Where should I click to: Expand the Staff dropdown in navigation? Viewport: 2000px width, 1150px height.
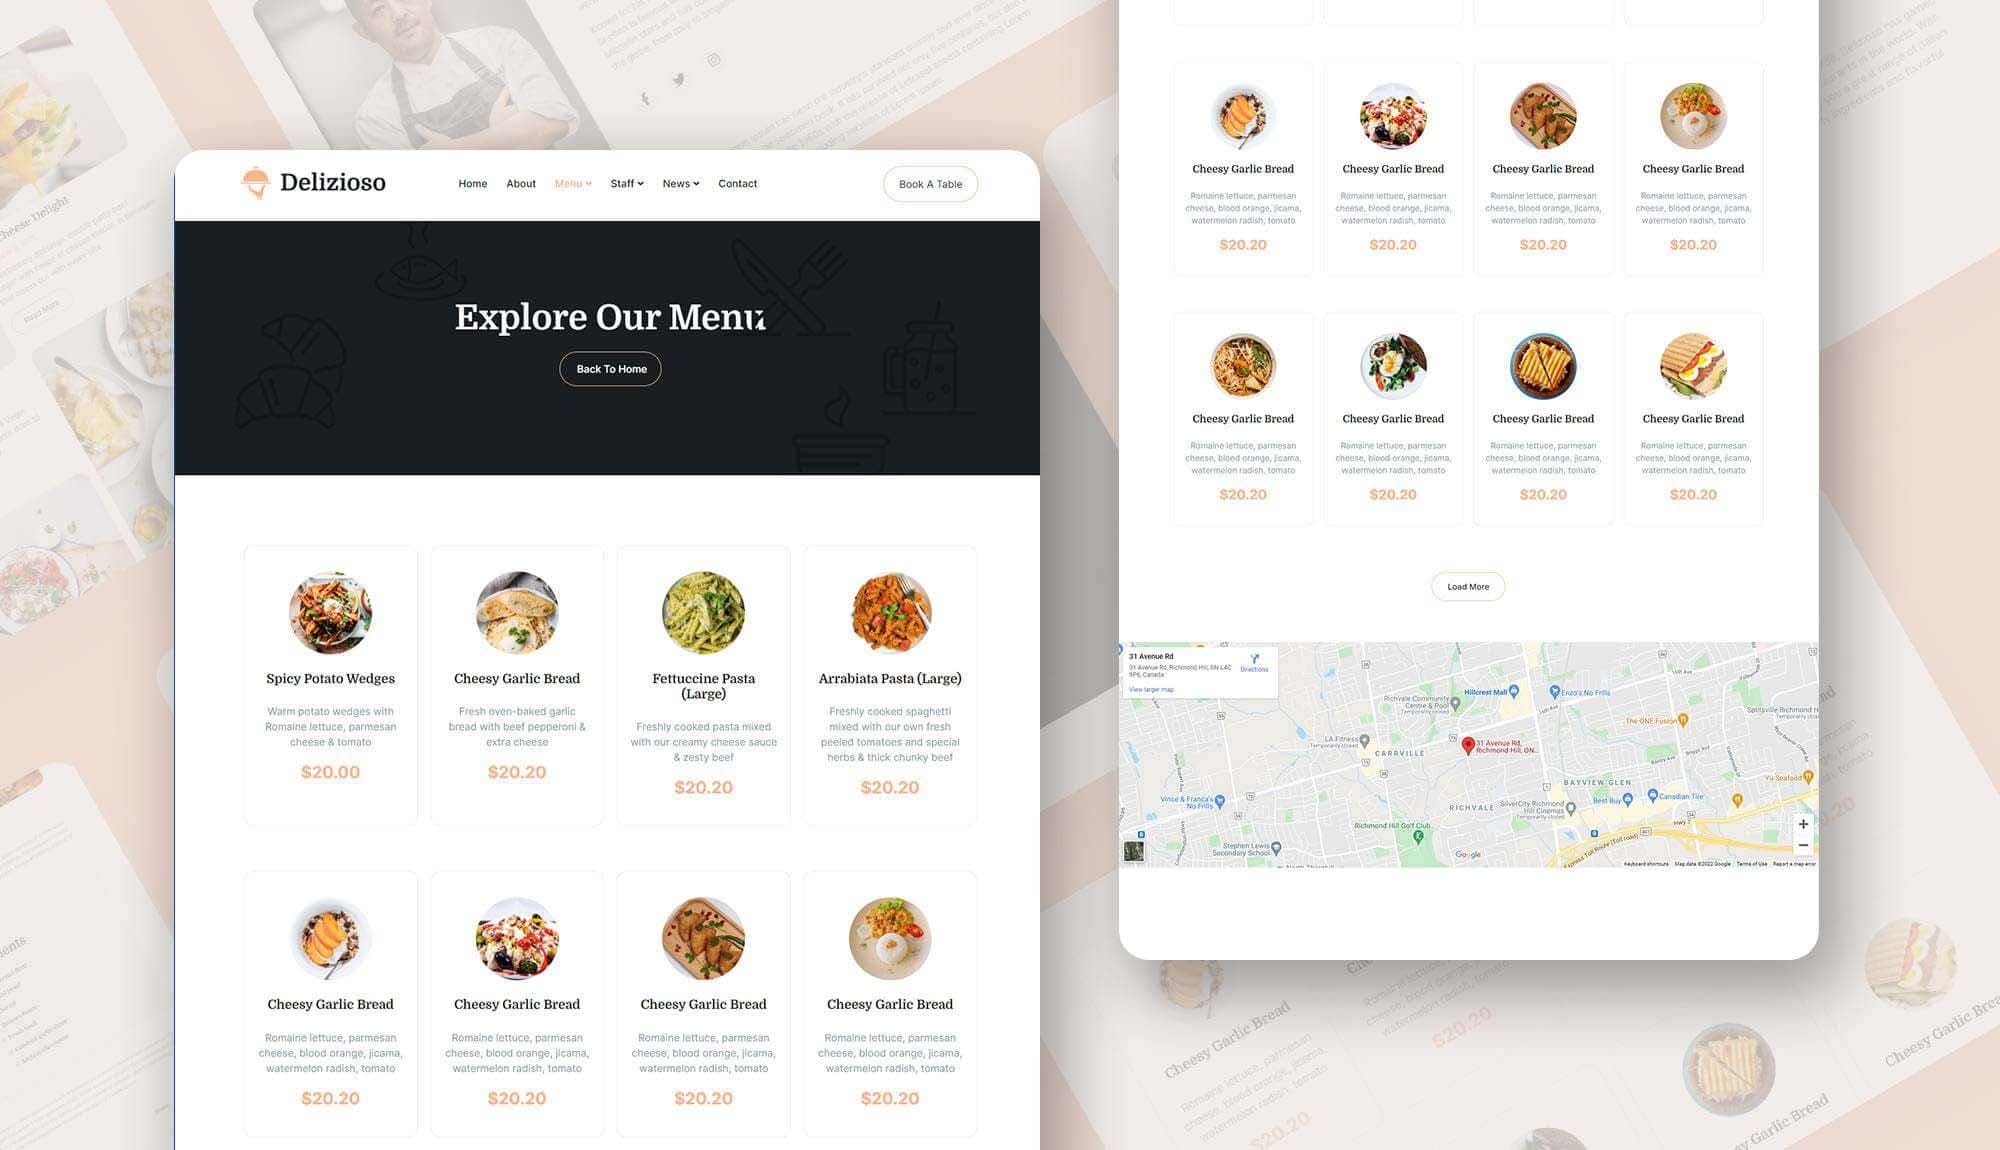625,183
